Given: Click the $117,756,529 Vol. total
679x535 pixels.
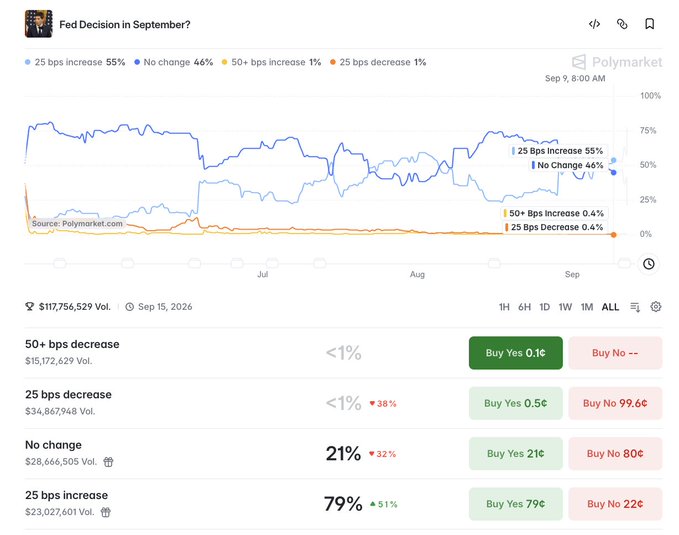Looking at the screenshot, I should pos(75,307).
